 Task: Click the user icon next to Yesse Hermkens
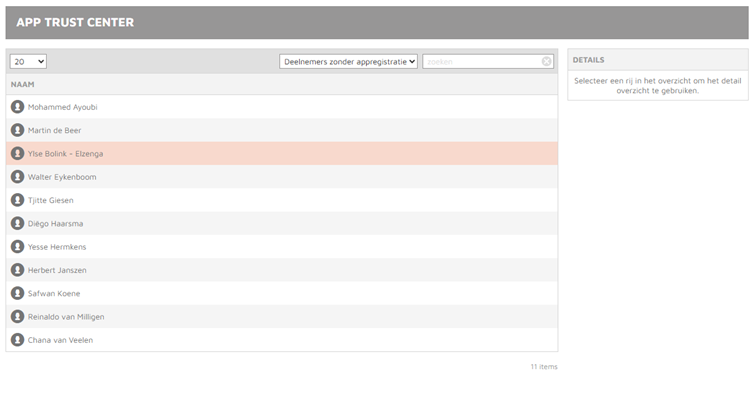coord(17,246)
